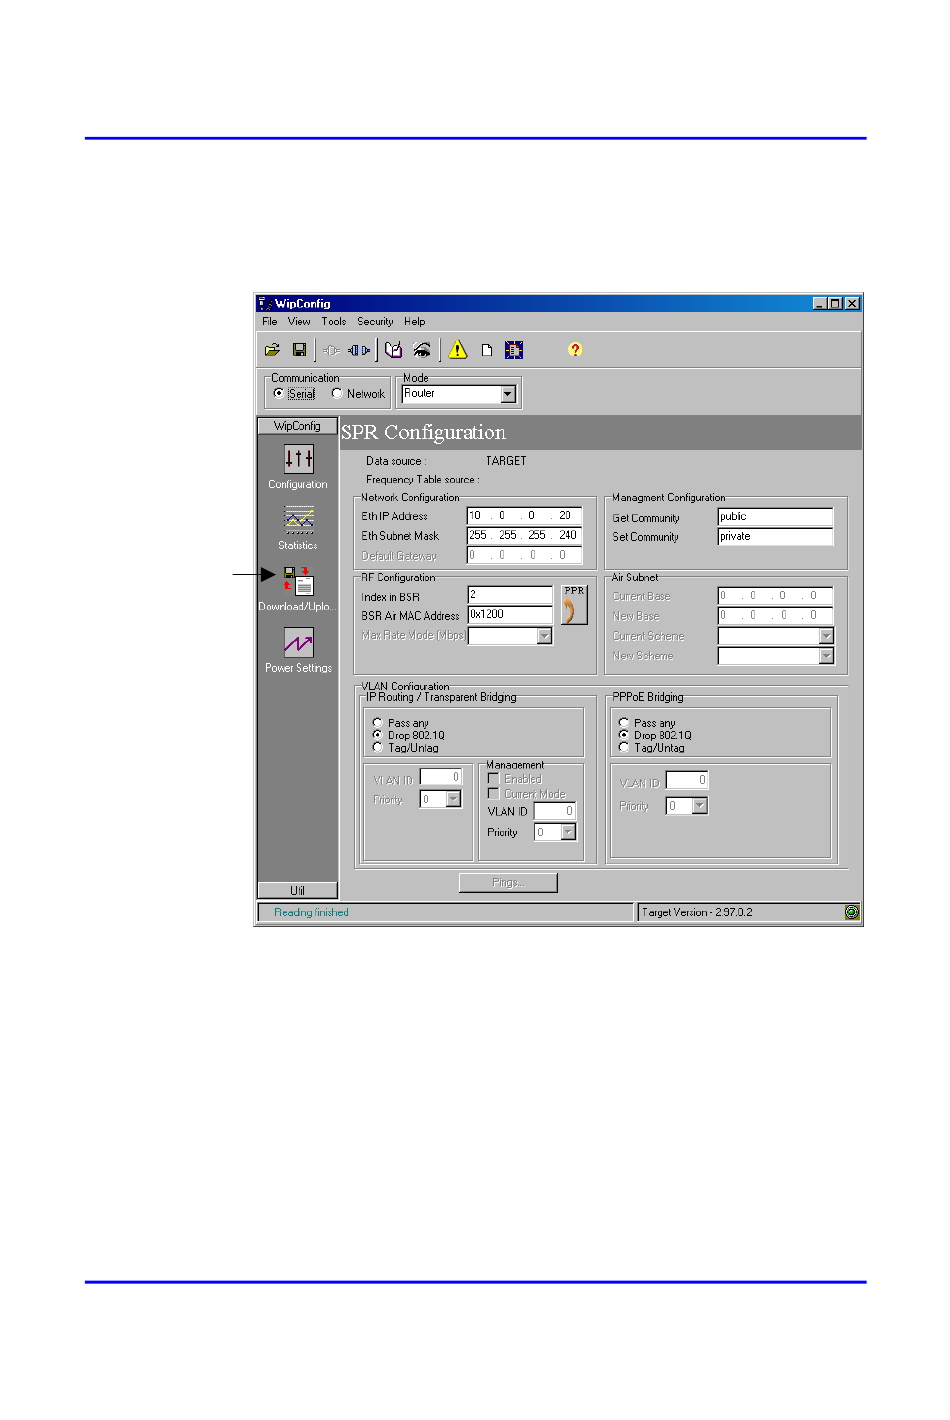The image size is (950, 1420).
Task: Open IP Routing Priority dropdown
Action: coord(453,799)
